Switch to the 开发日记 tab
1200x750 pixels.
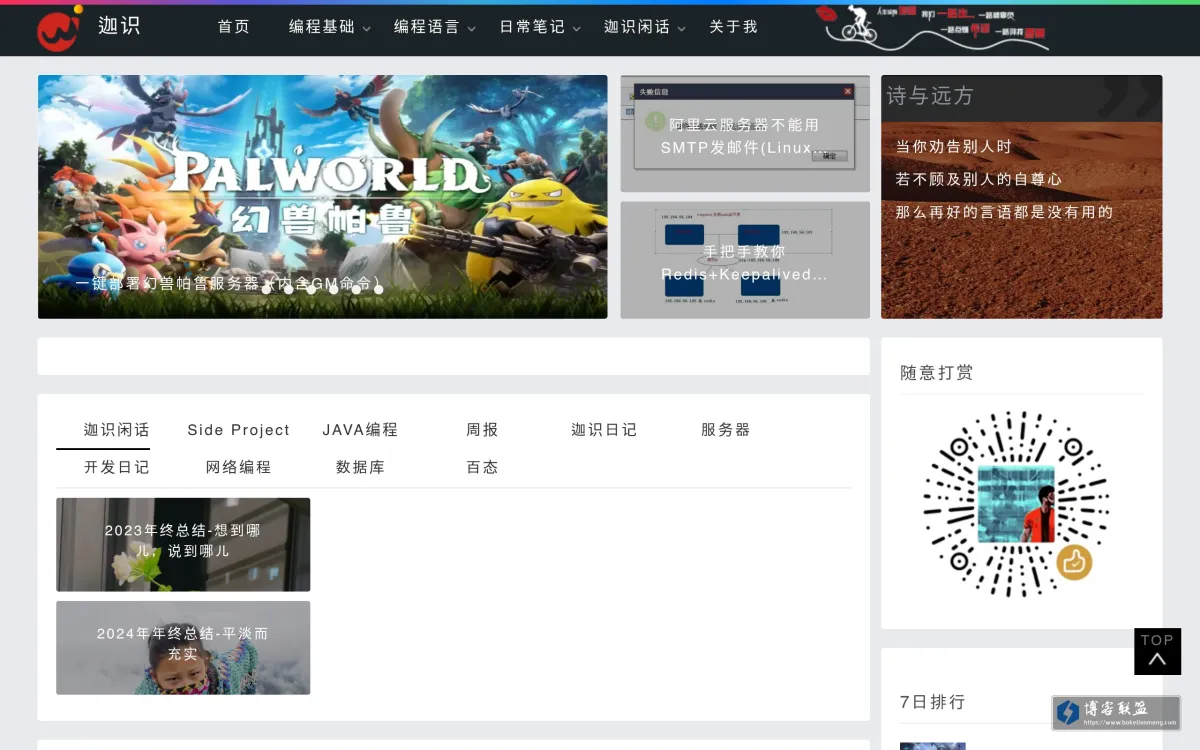[x=117, y=467]
